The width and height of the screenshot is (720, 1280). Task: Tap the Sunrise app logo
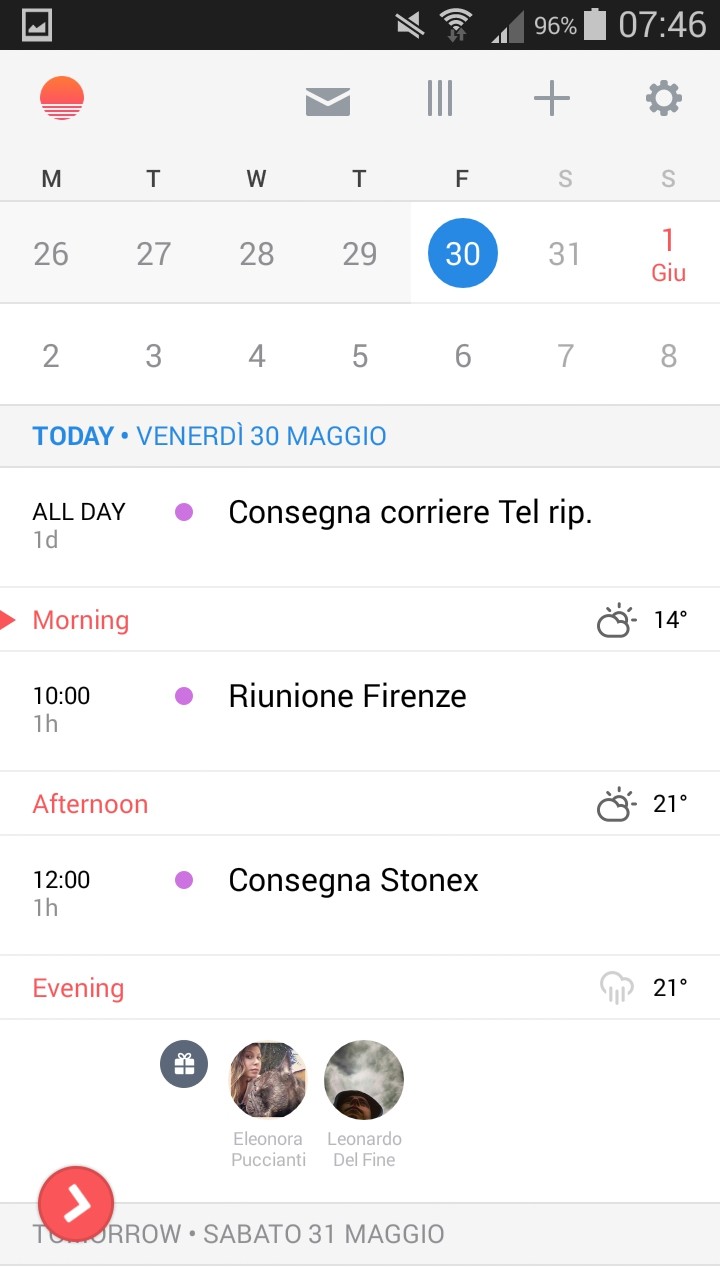(x=62, y=98)
